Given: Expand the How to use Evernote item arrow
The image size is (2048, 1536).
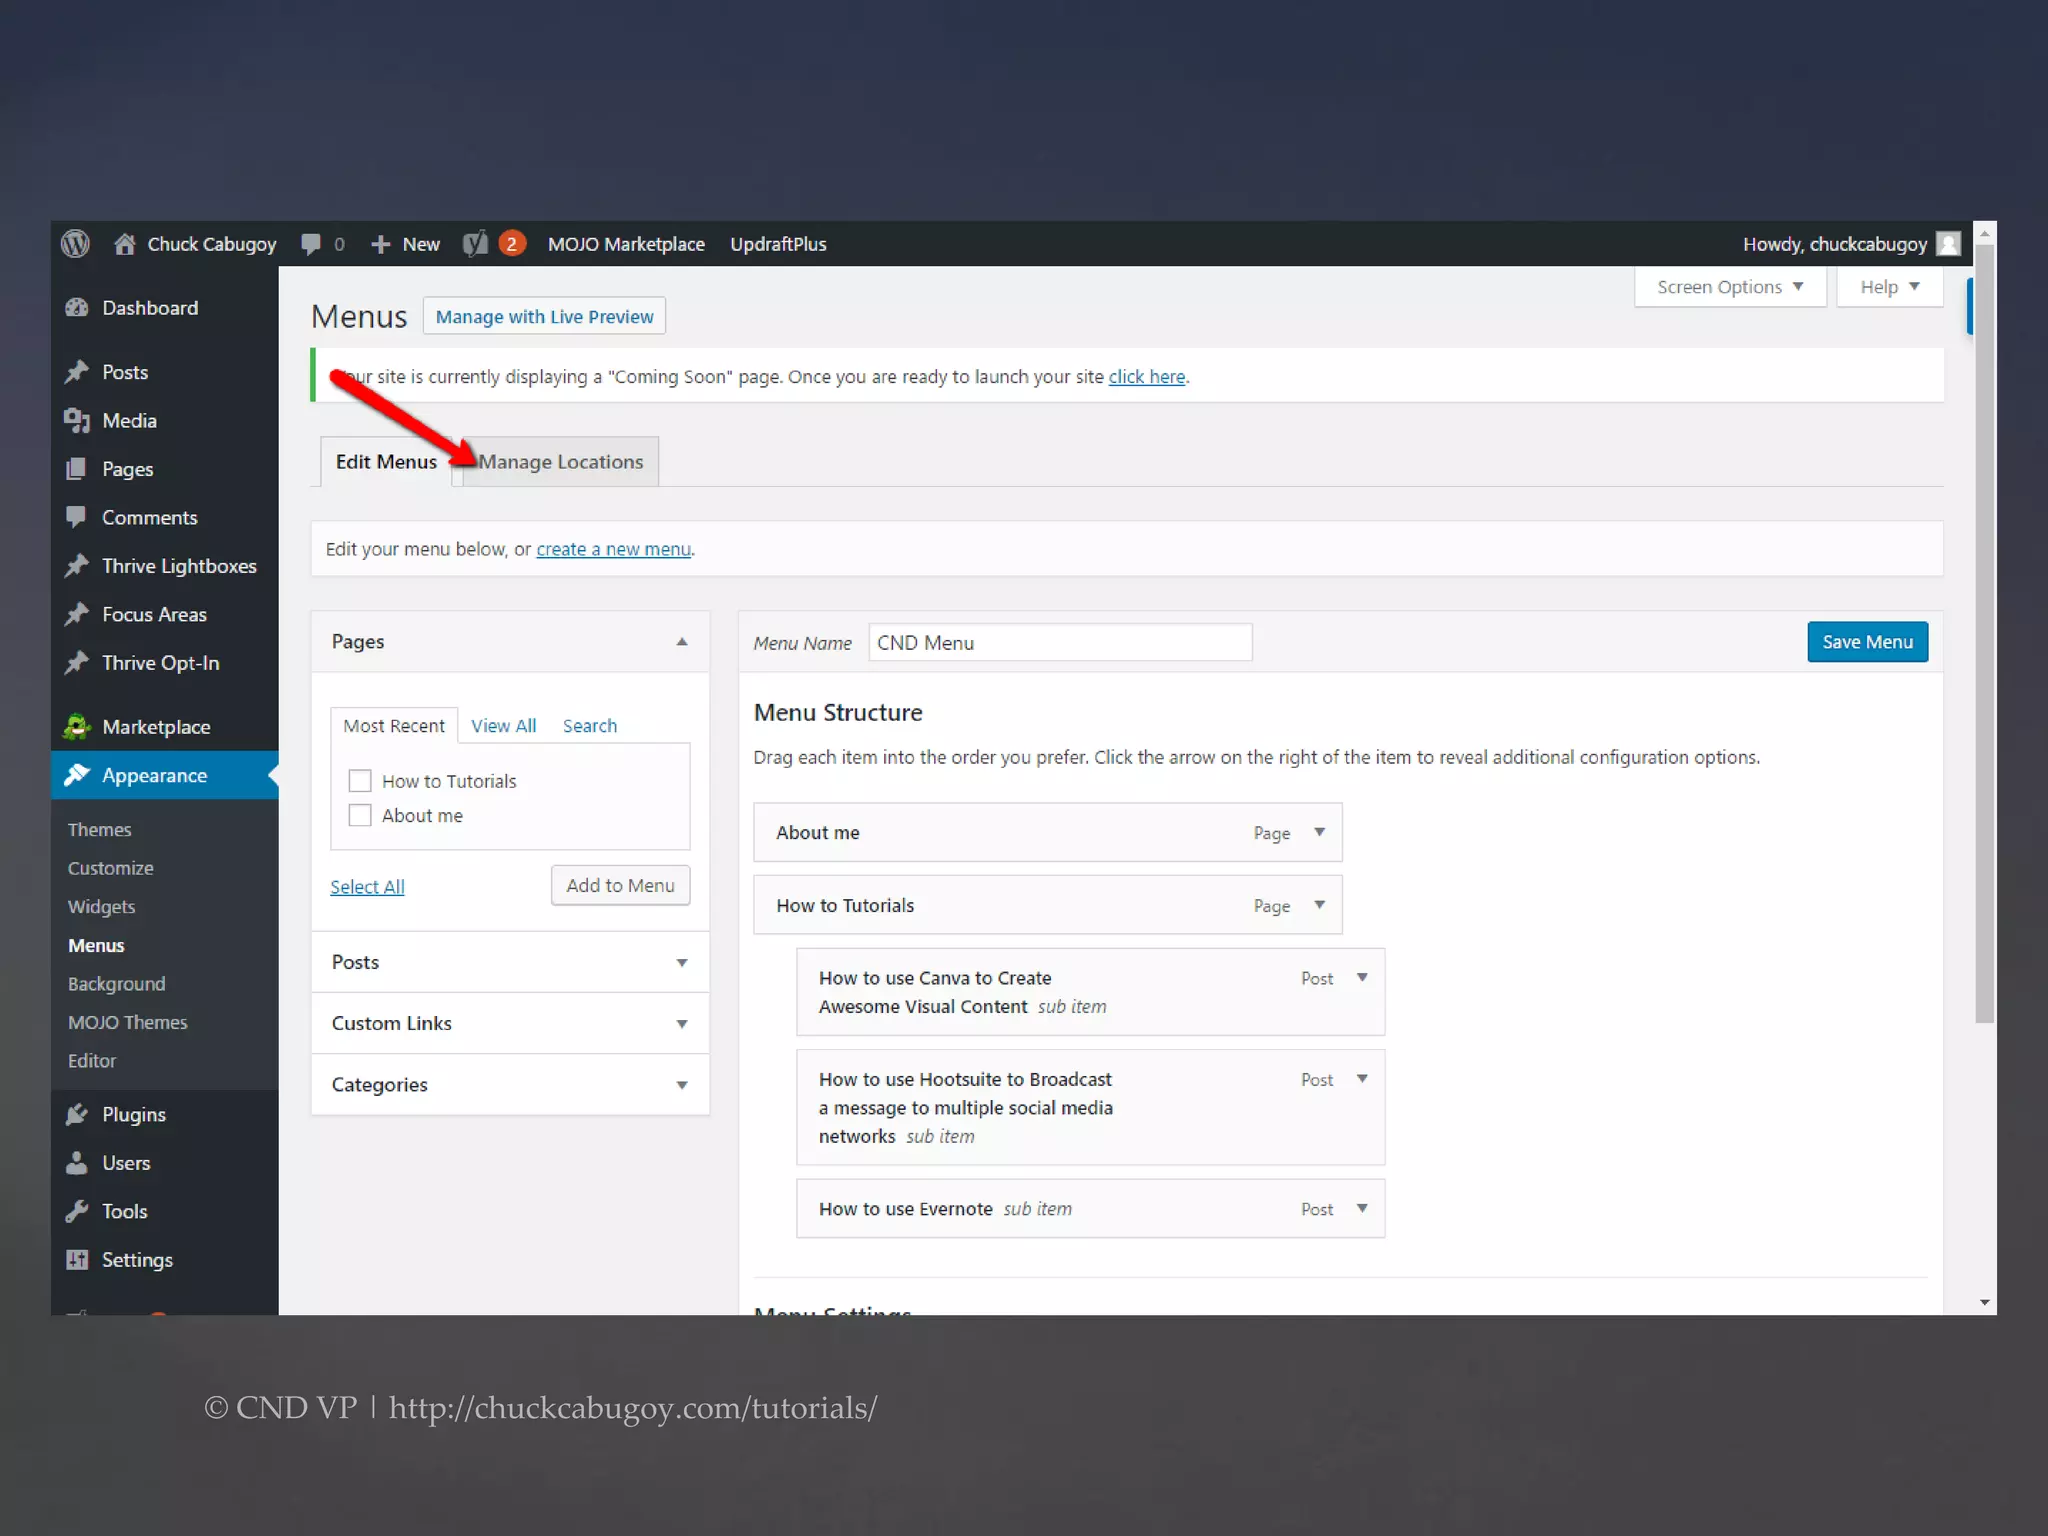Looking at the screenshot, I should click(1362, 1208).
